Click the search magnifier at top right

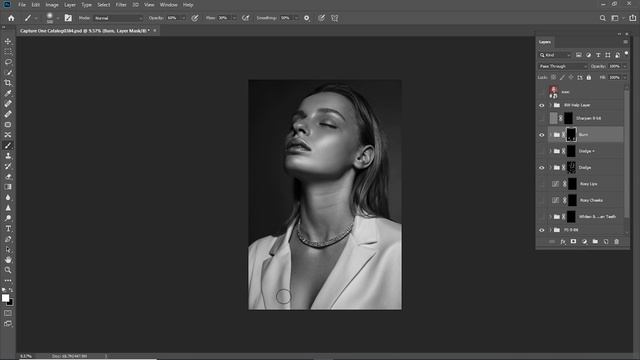(602, 18)
